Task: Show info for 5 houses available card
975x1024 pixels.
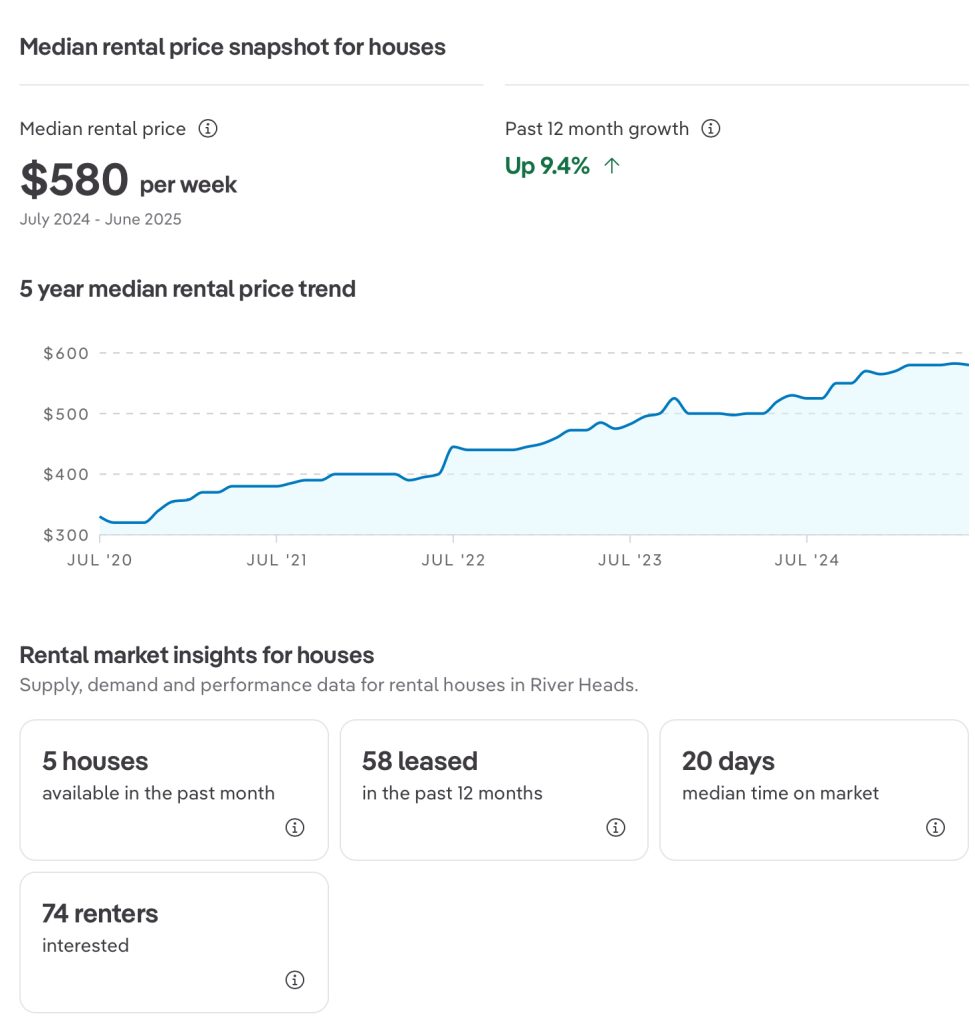Action: point(295,827)
